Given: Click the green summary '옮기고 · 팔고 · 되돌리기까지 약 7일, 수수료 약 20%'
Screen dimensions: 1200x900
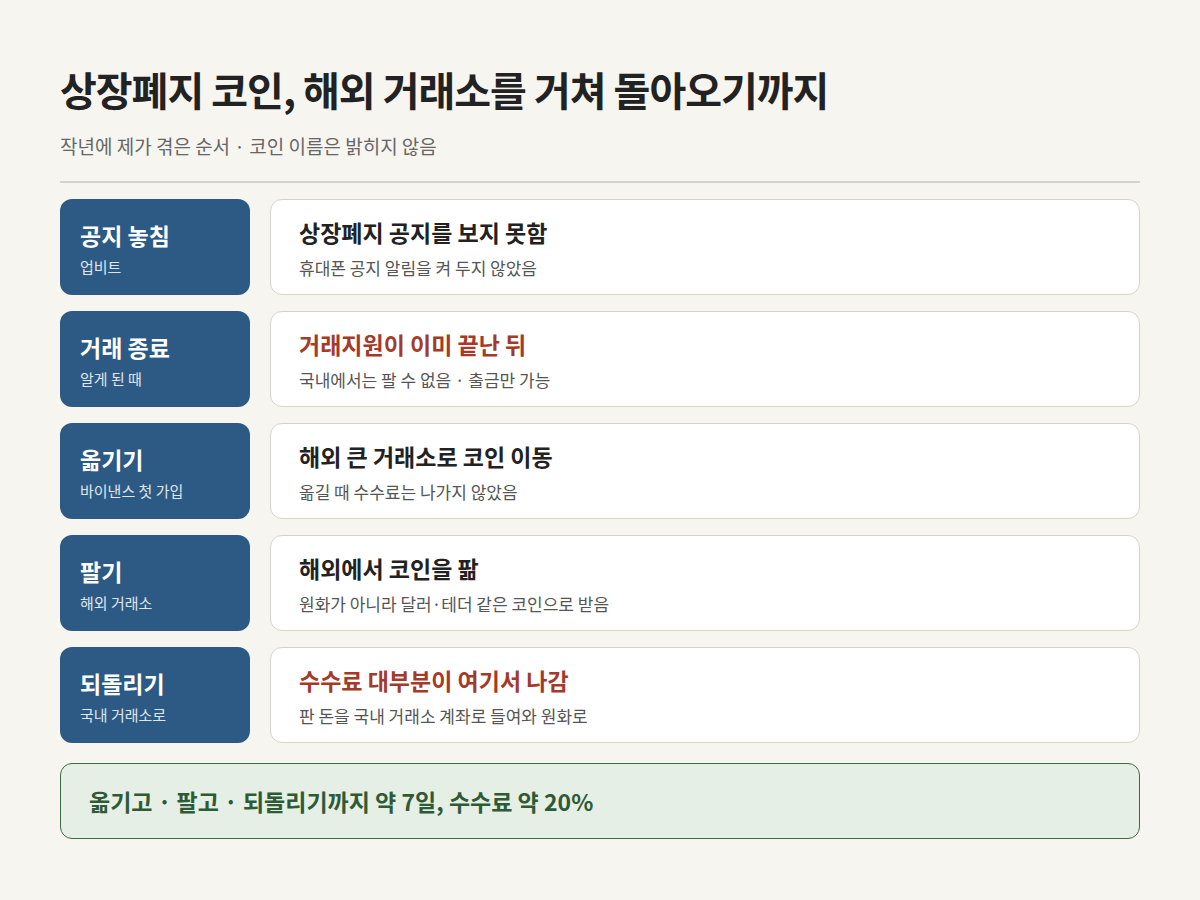Looking at the screenshot, I should (x=341, y=801).
